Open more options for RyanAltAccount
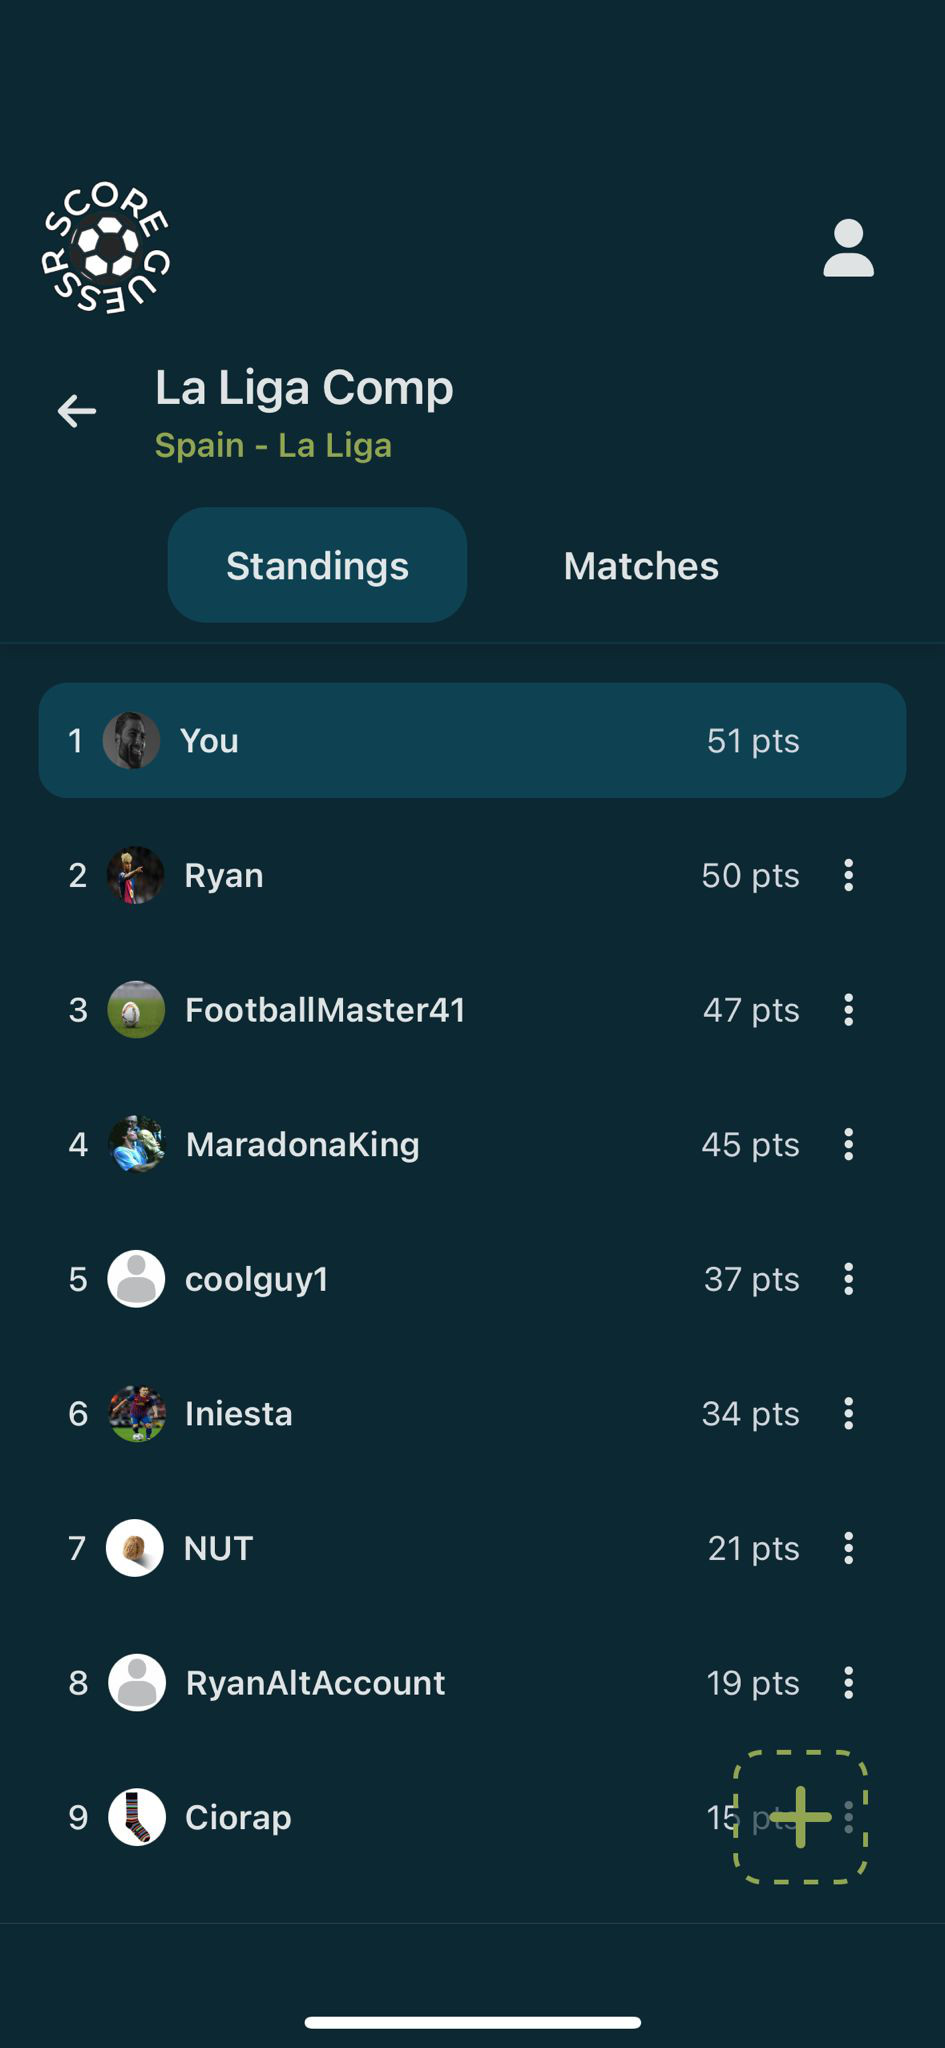 click(848, 1683)
